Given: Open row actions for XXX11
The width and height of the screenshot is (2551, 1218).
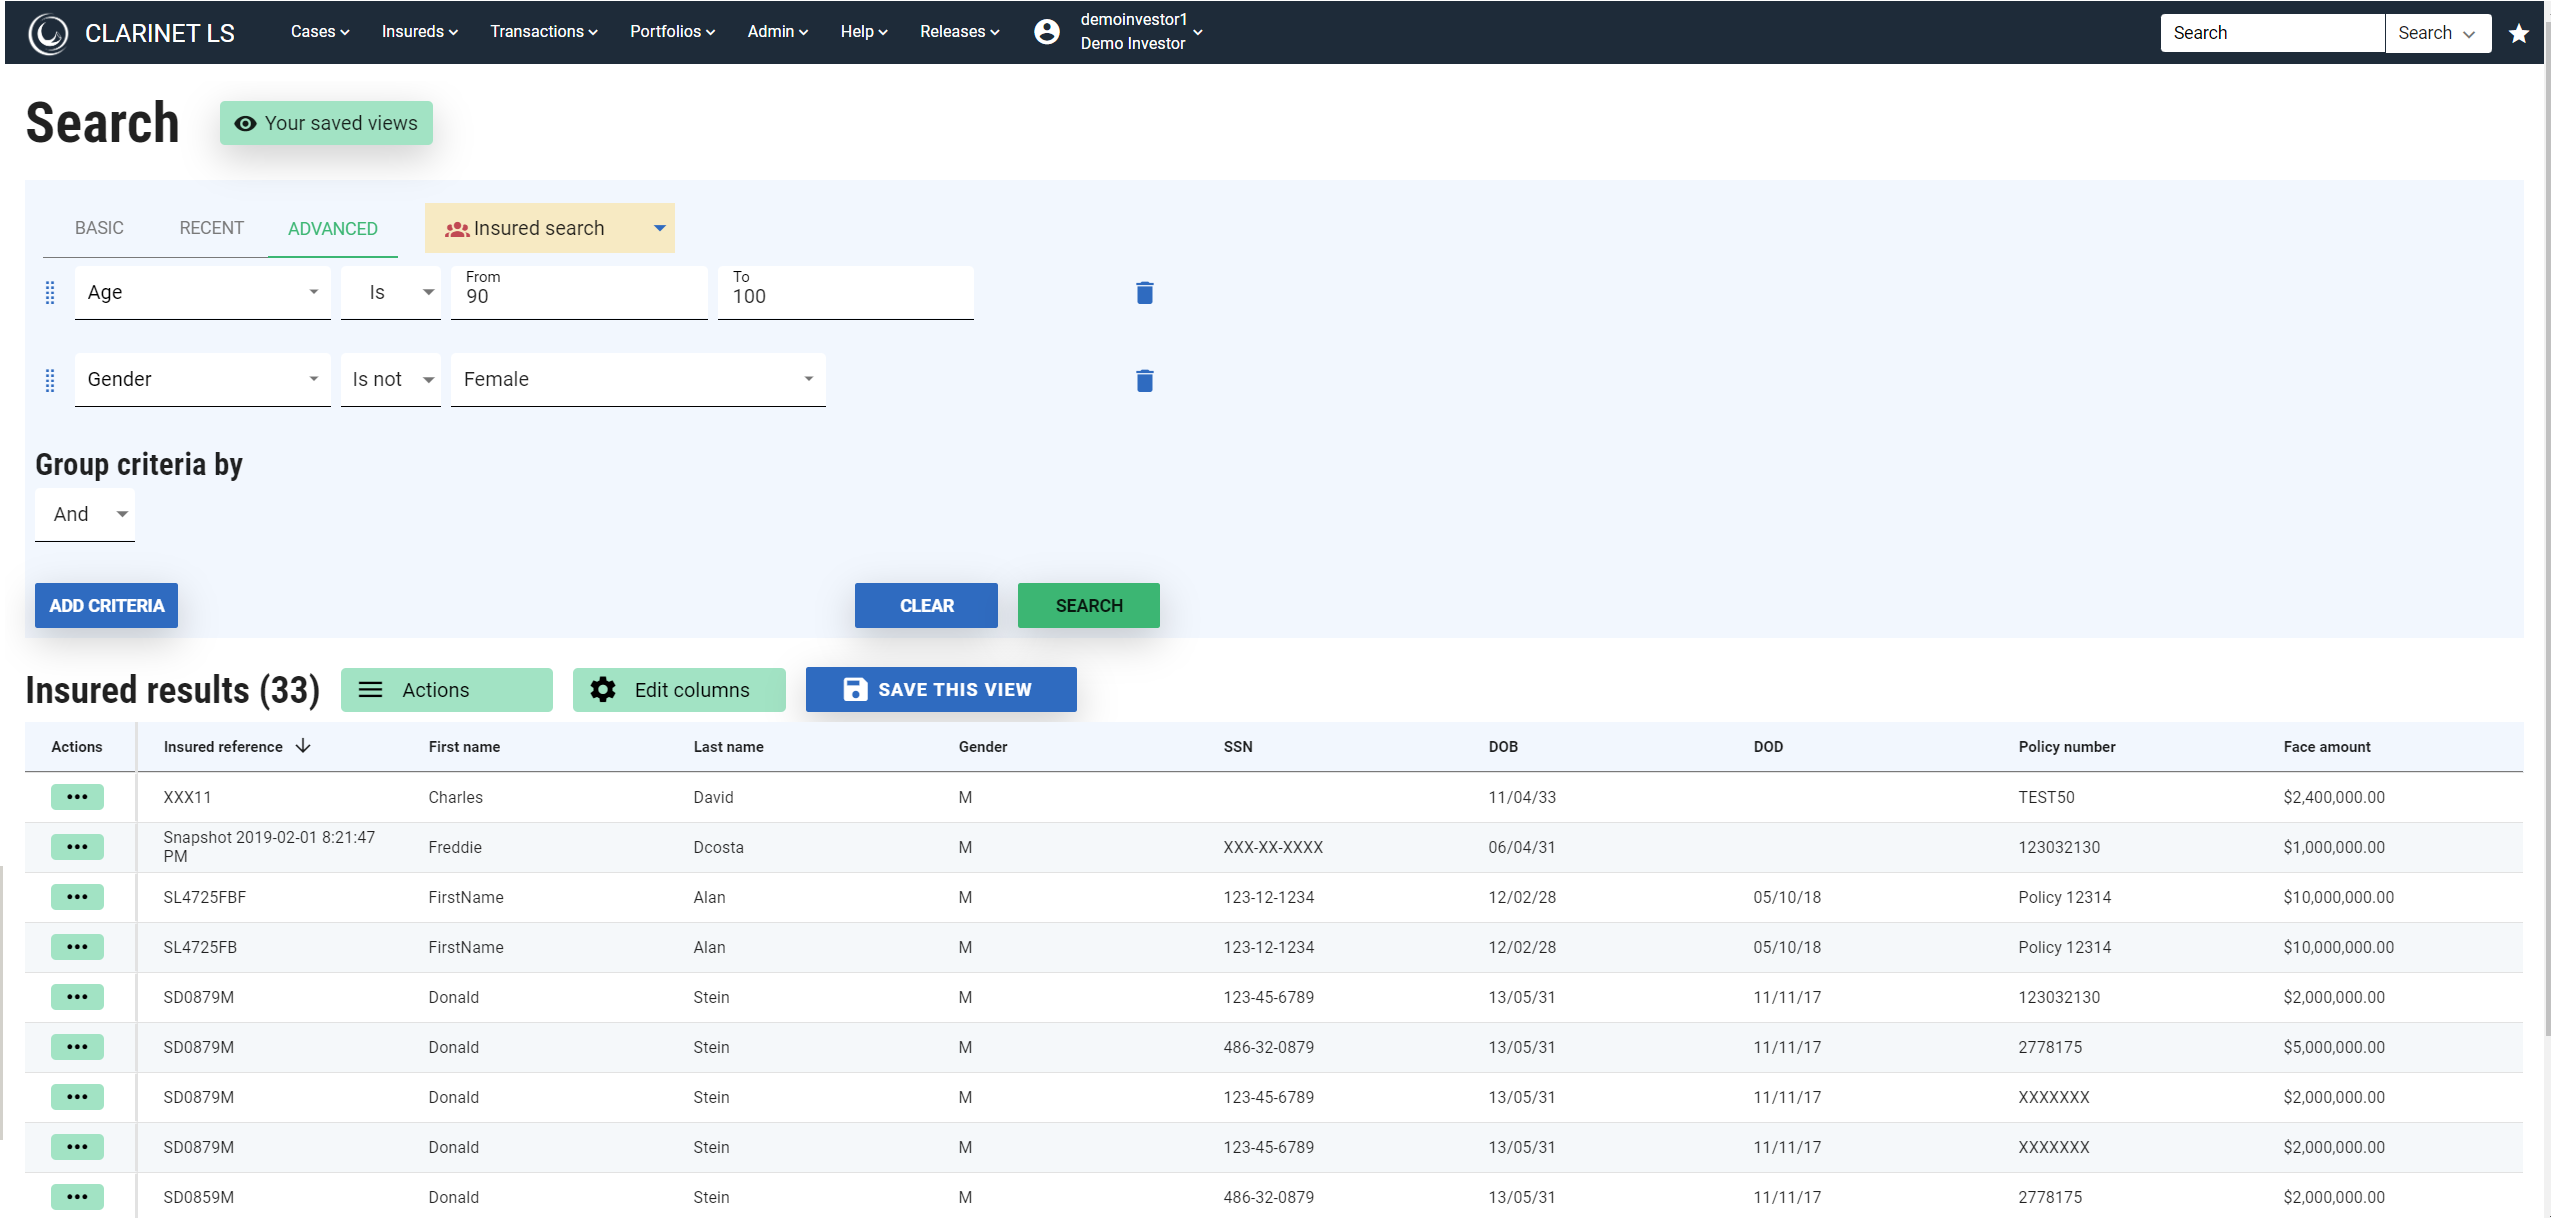Looking at the screenshot, I should pos(77,797).
